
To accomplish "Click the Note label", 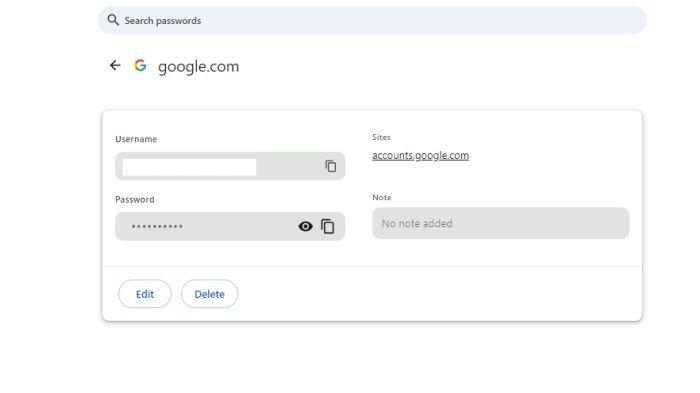I will pos(382,197).
